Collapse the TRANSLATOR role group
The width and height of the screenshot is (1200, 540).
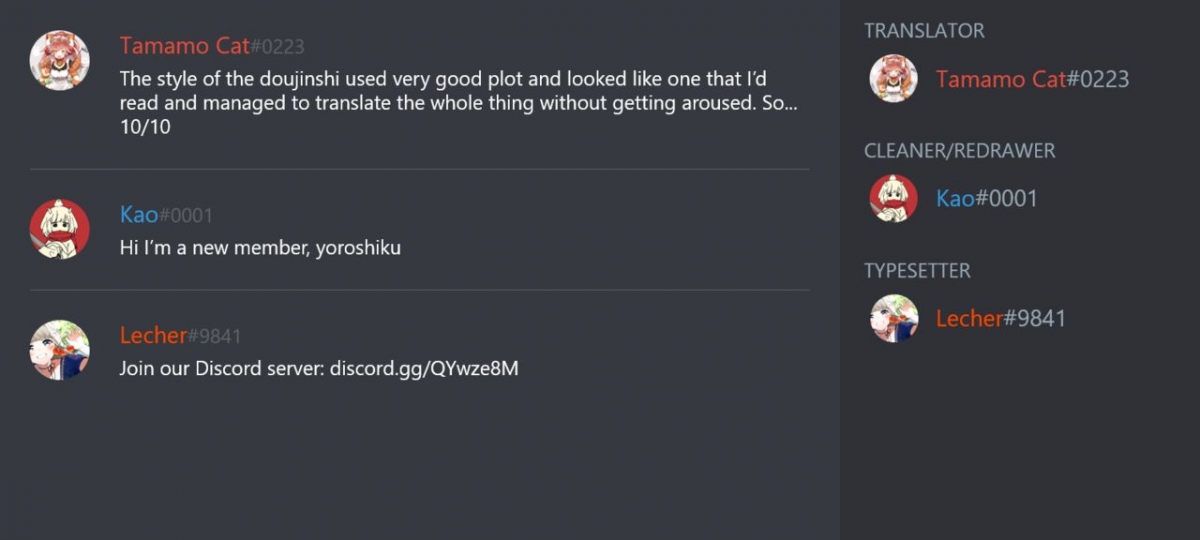pos(924,31)
